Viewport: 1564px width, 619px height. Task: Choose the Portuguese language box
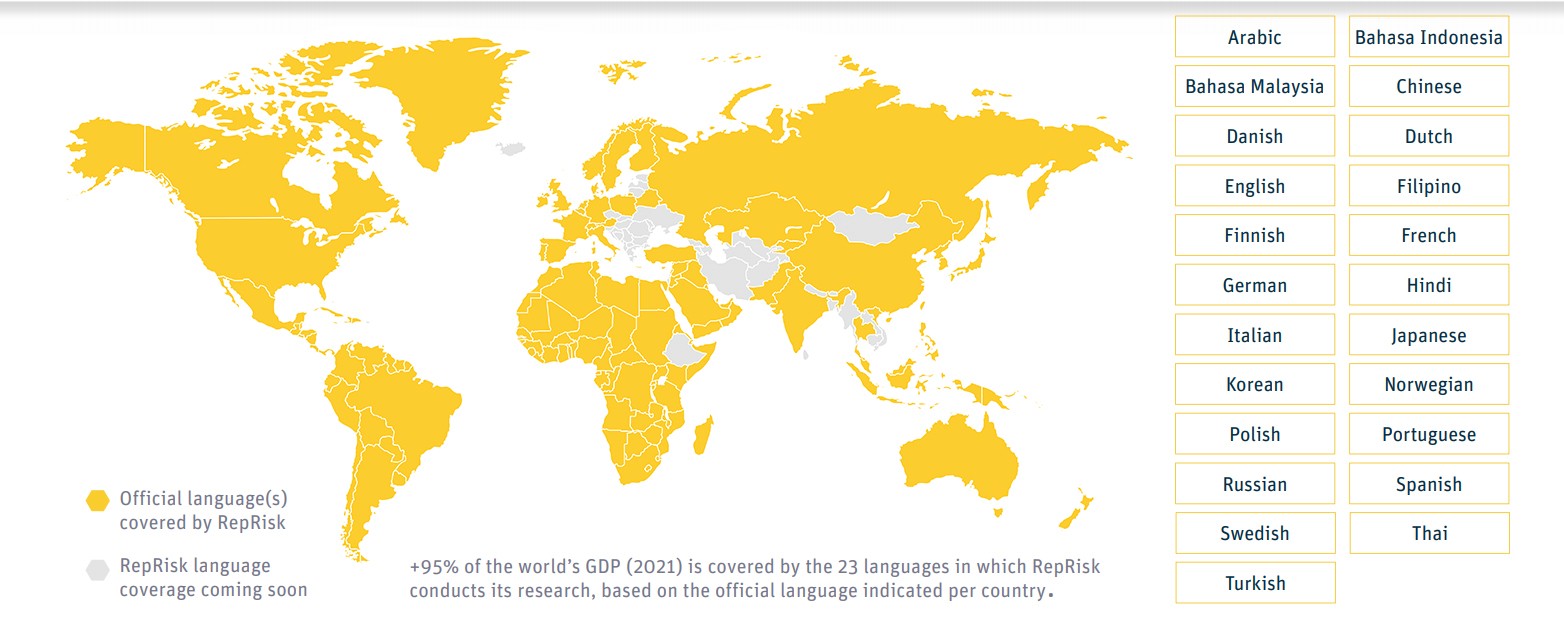(x=1428, y=434)
